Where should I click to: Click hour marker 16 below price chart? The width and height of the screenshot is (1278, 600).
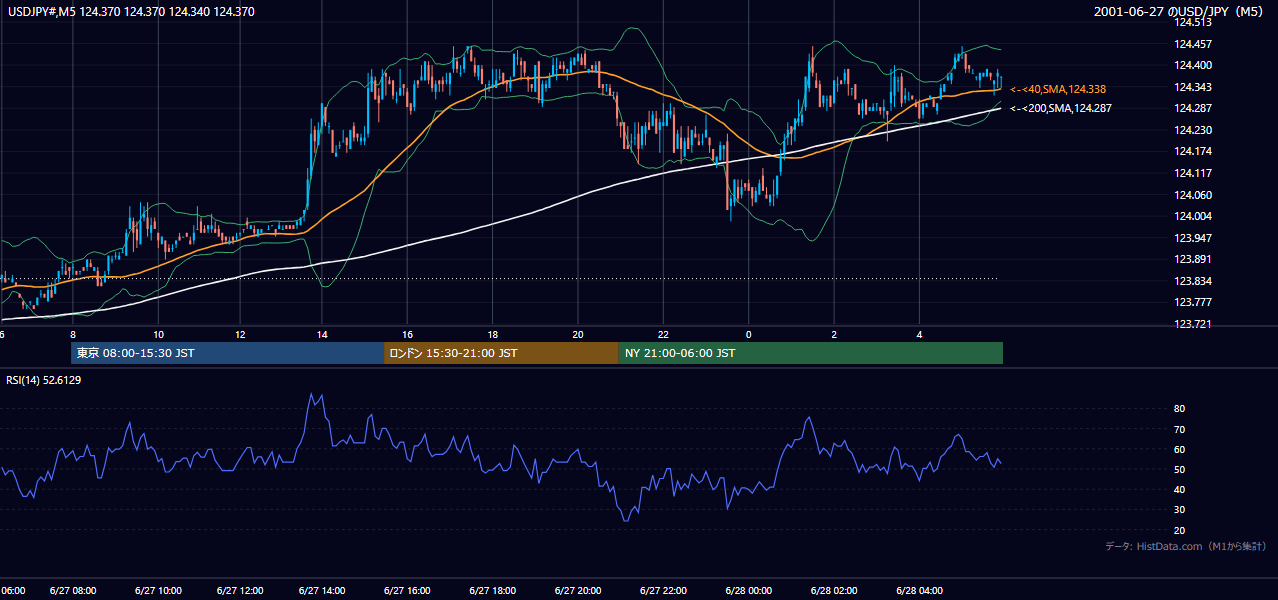(x=408, y=334)
